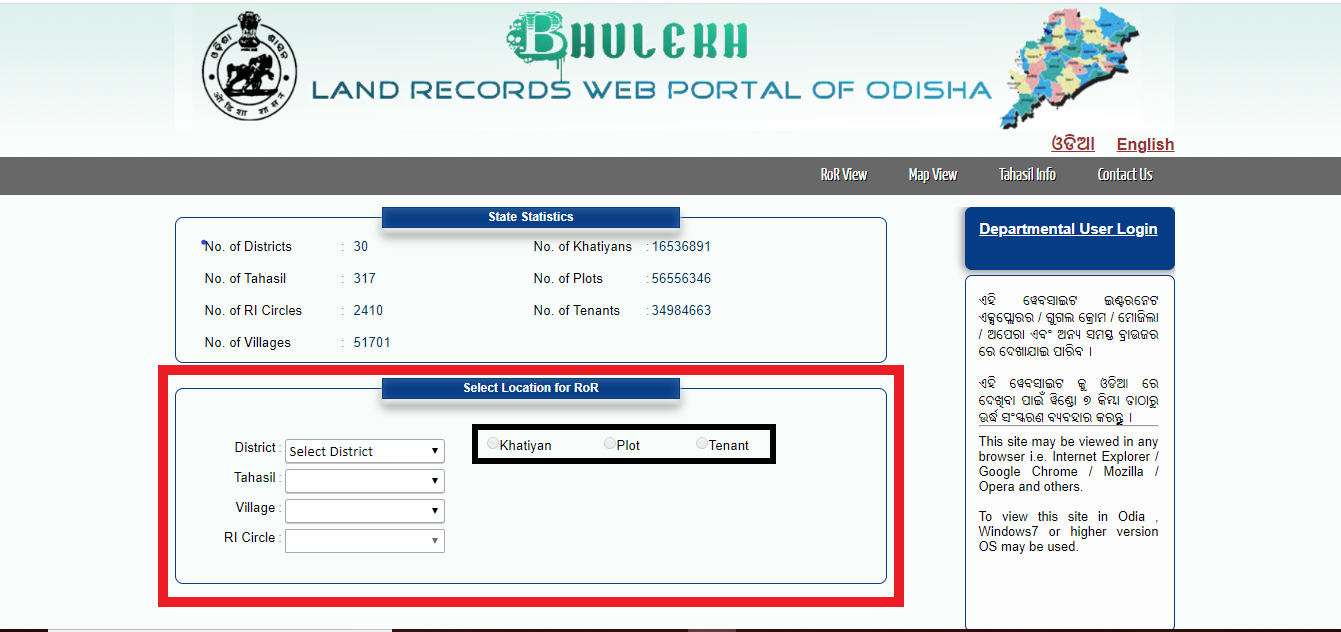Screen dimensions: 1341x632
Task: Select the Plot radio button
Action: coord(610,443)
